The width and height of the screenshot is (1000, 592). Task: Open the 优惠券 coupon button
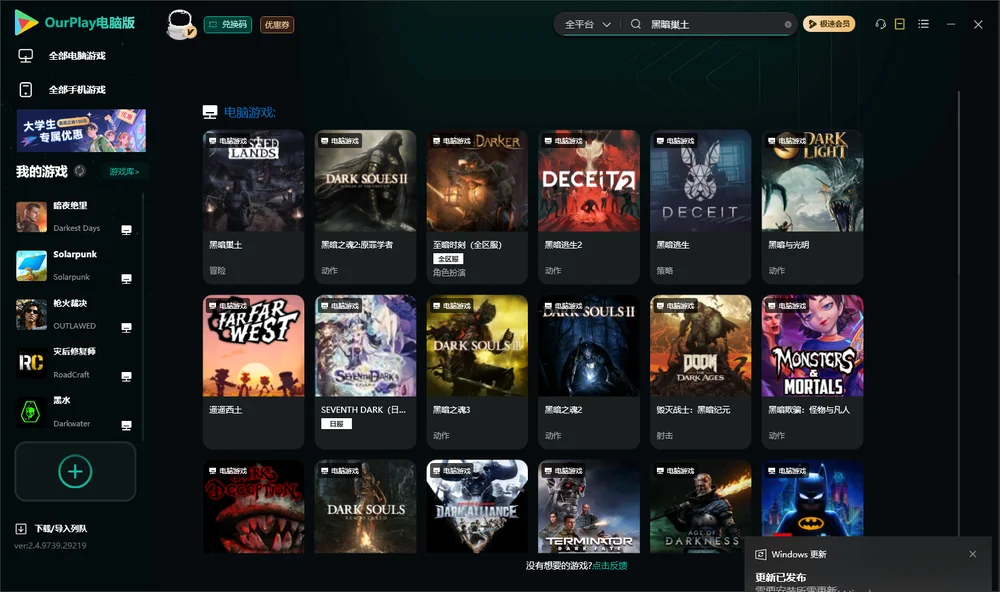tap(277, 24)
